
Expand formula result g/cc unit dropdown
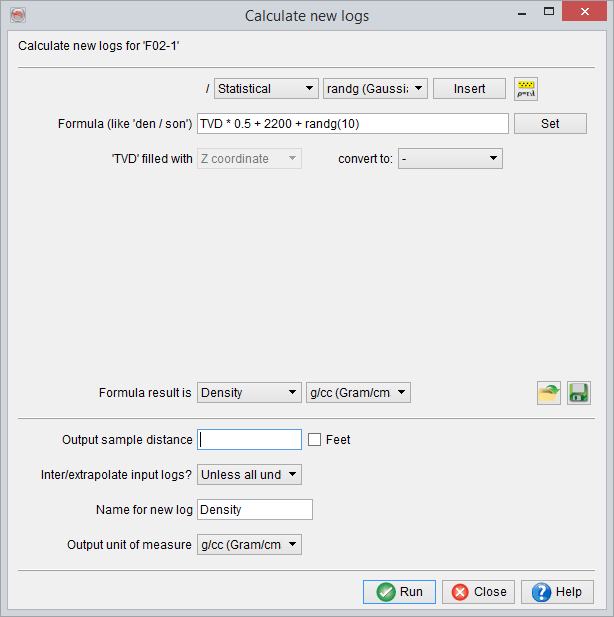point(358,393)
